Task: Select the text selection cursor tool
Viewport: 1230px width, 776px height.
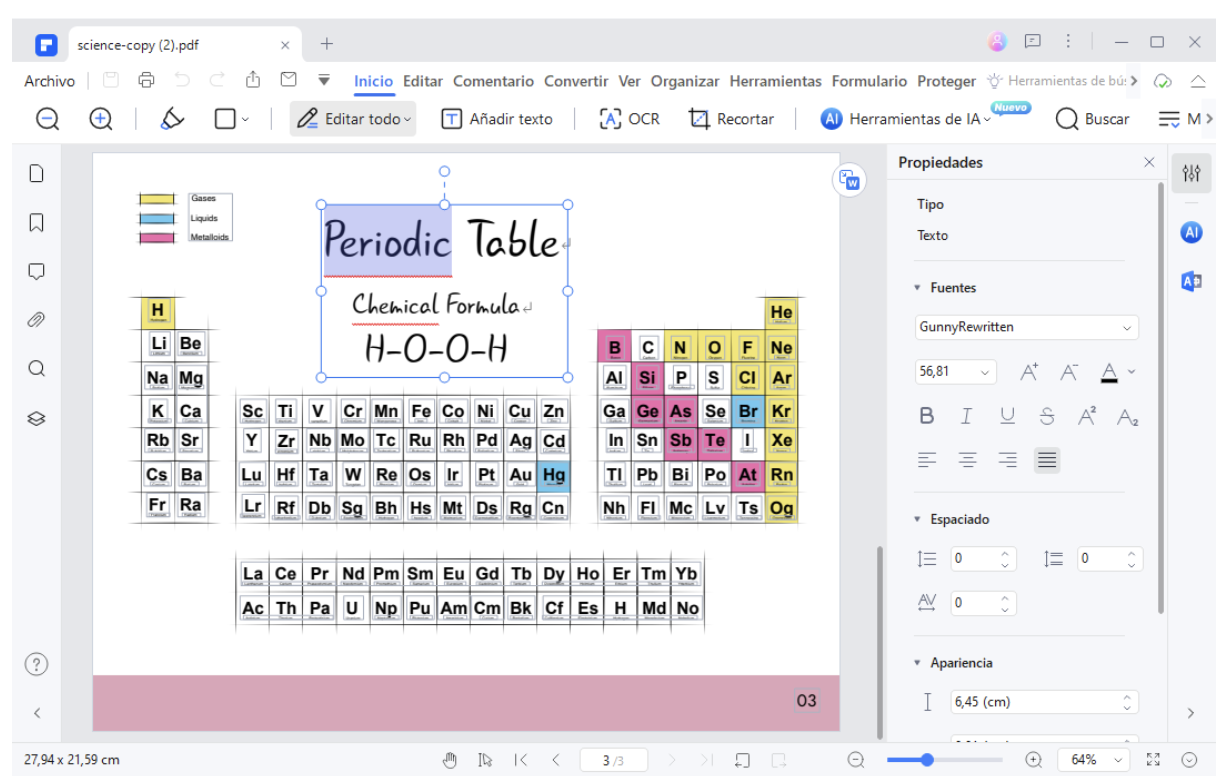Action: tap(485, 760)
